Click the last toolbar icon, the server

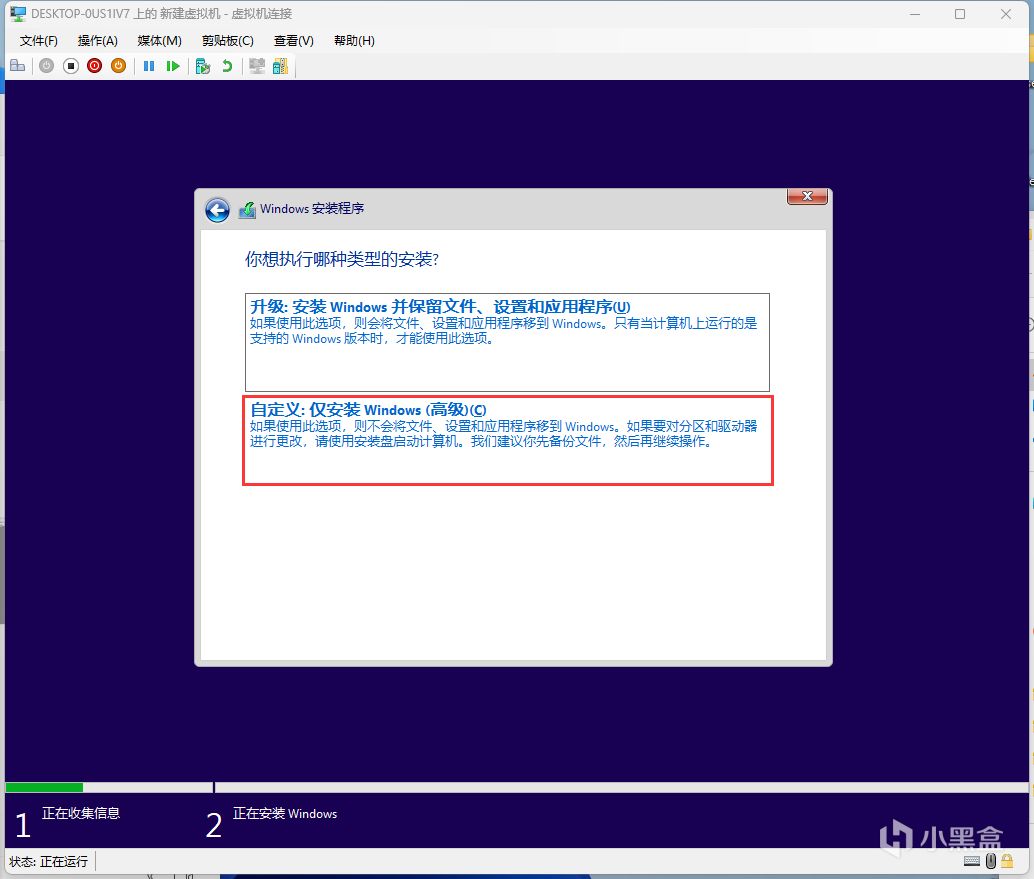(x=280, y=66)
